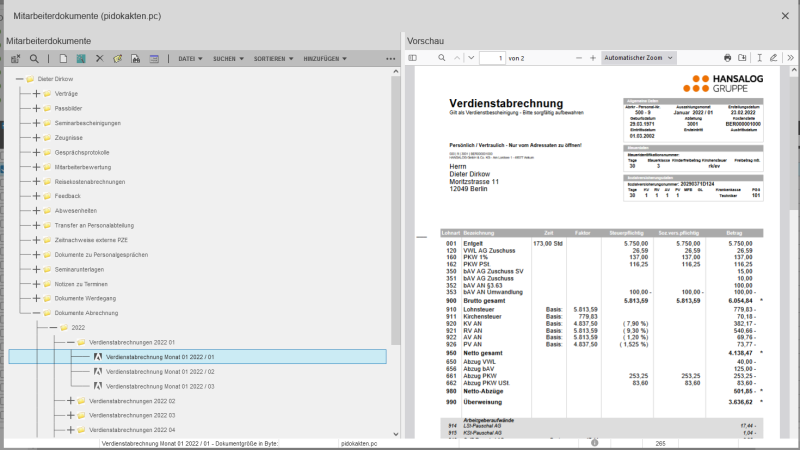Screen dimensions: 800x450
Task: Expand the Seminarbescheinigungen folder
Action: coord(36,123)
